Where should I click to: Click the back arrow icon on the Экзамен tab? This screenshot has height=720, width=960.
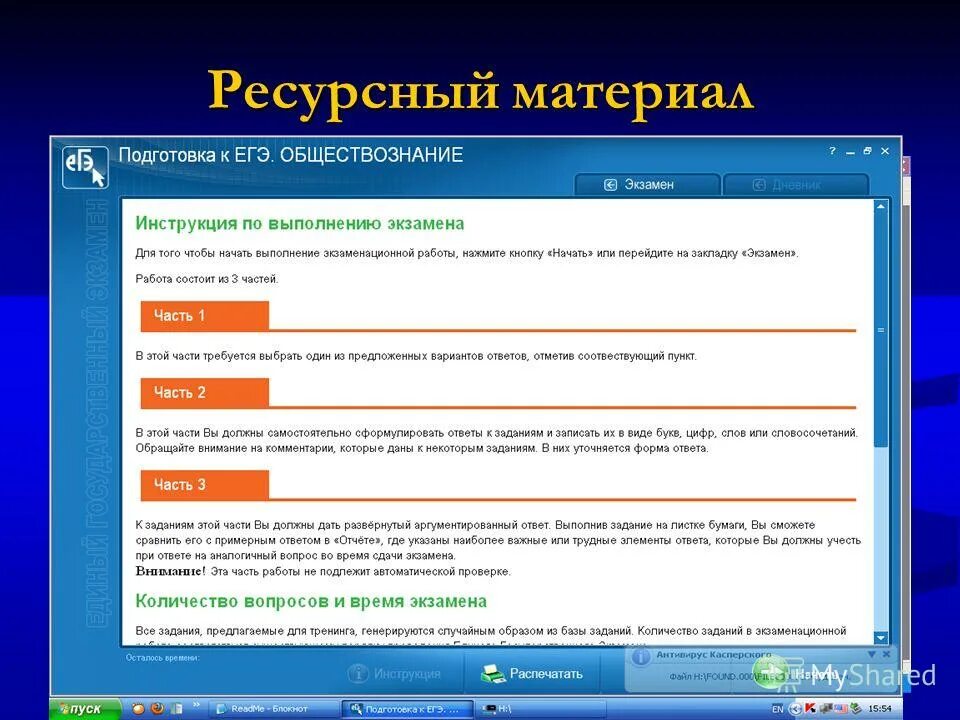click(610, 184)
